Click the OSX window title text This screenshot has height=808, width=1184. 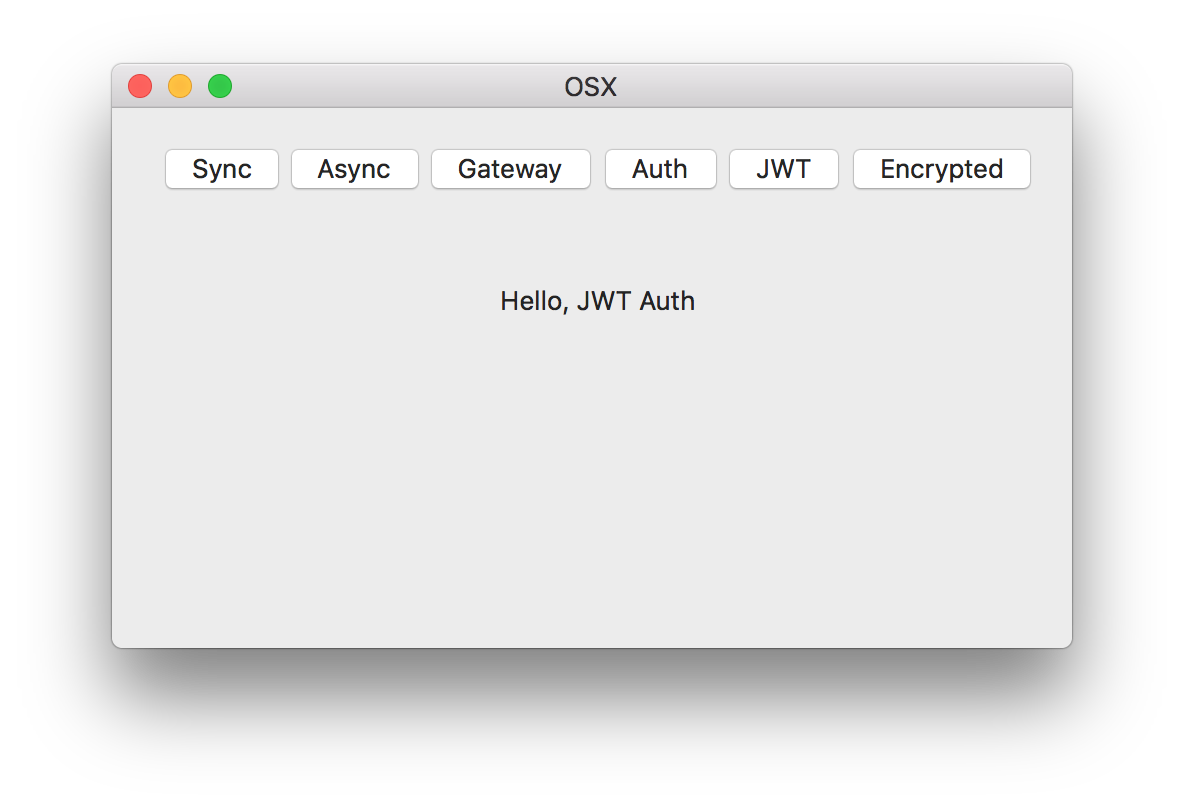pyautogui.click(x=590, y=87)
